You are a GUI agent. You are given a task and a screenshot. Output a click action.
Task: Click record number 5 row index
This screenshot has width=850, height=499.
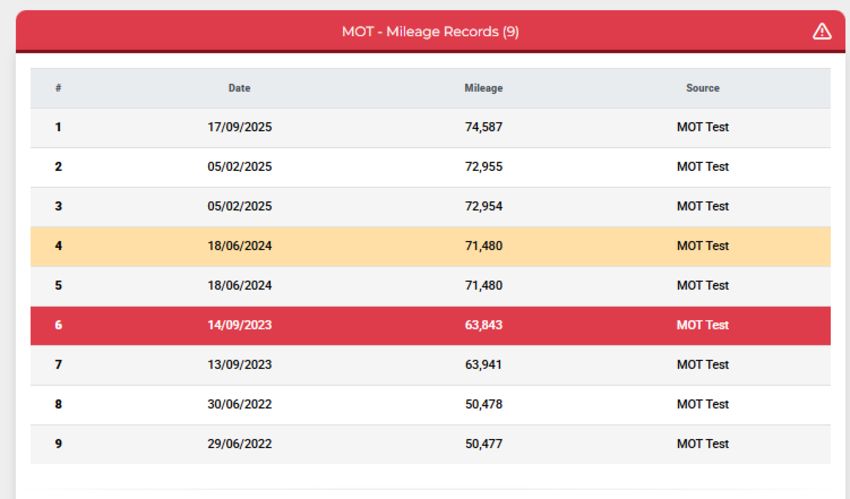[x=59, y=286]
